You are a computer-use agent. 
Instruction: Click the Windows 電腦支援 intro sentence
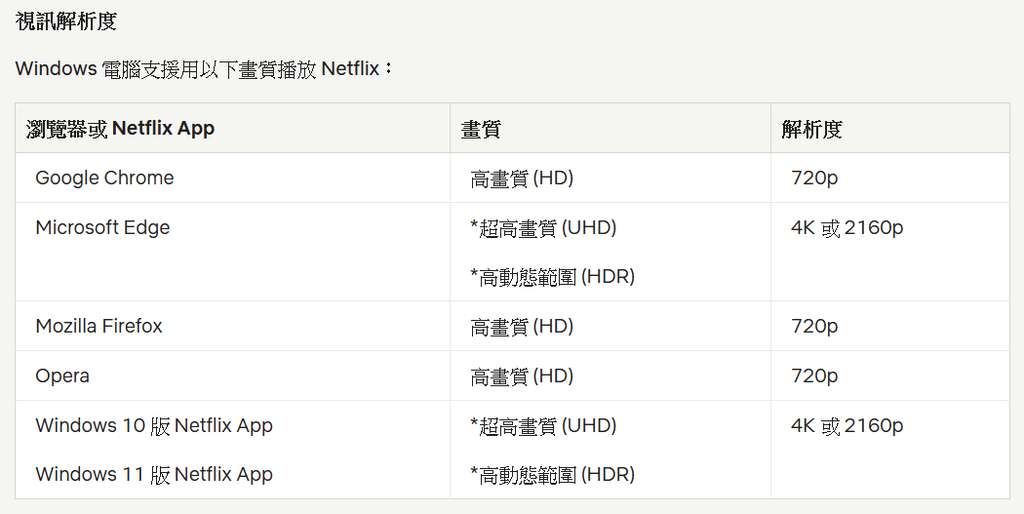click(205, 69)
